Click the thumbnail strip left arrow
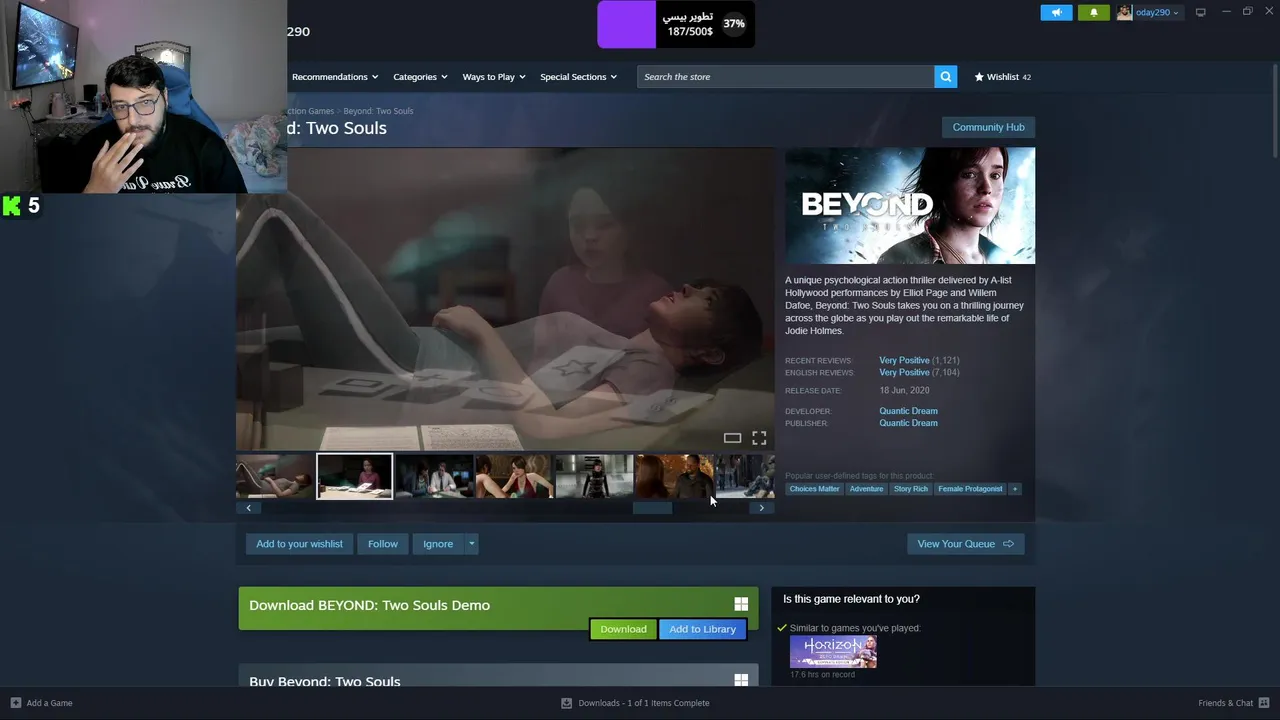 249,508
